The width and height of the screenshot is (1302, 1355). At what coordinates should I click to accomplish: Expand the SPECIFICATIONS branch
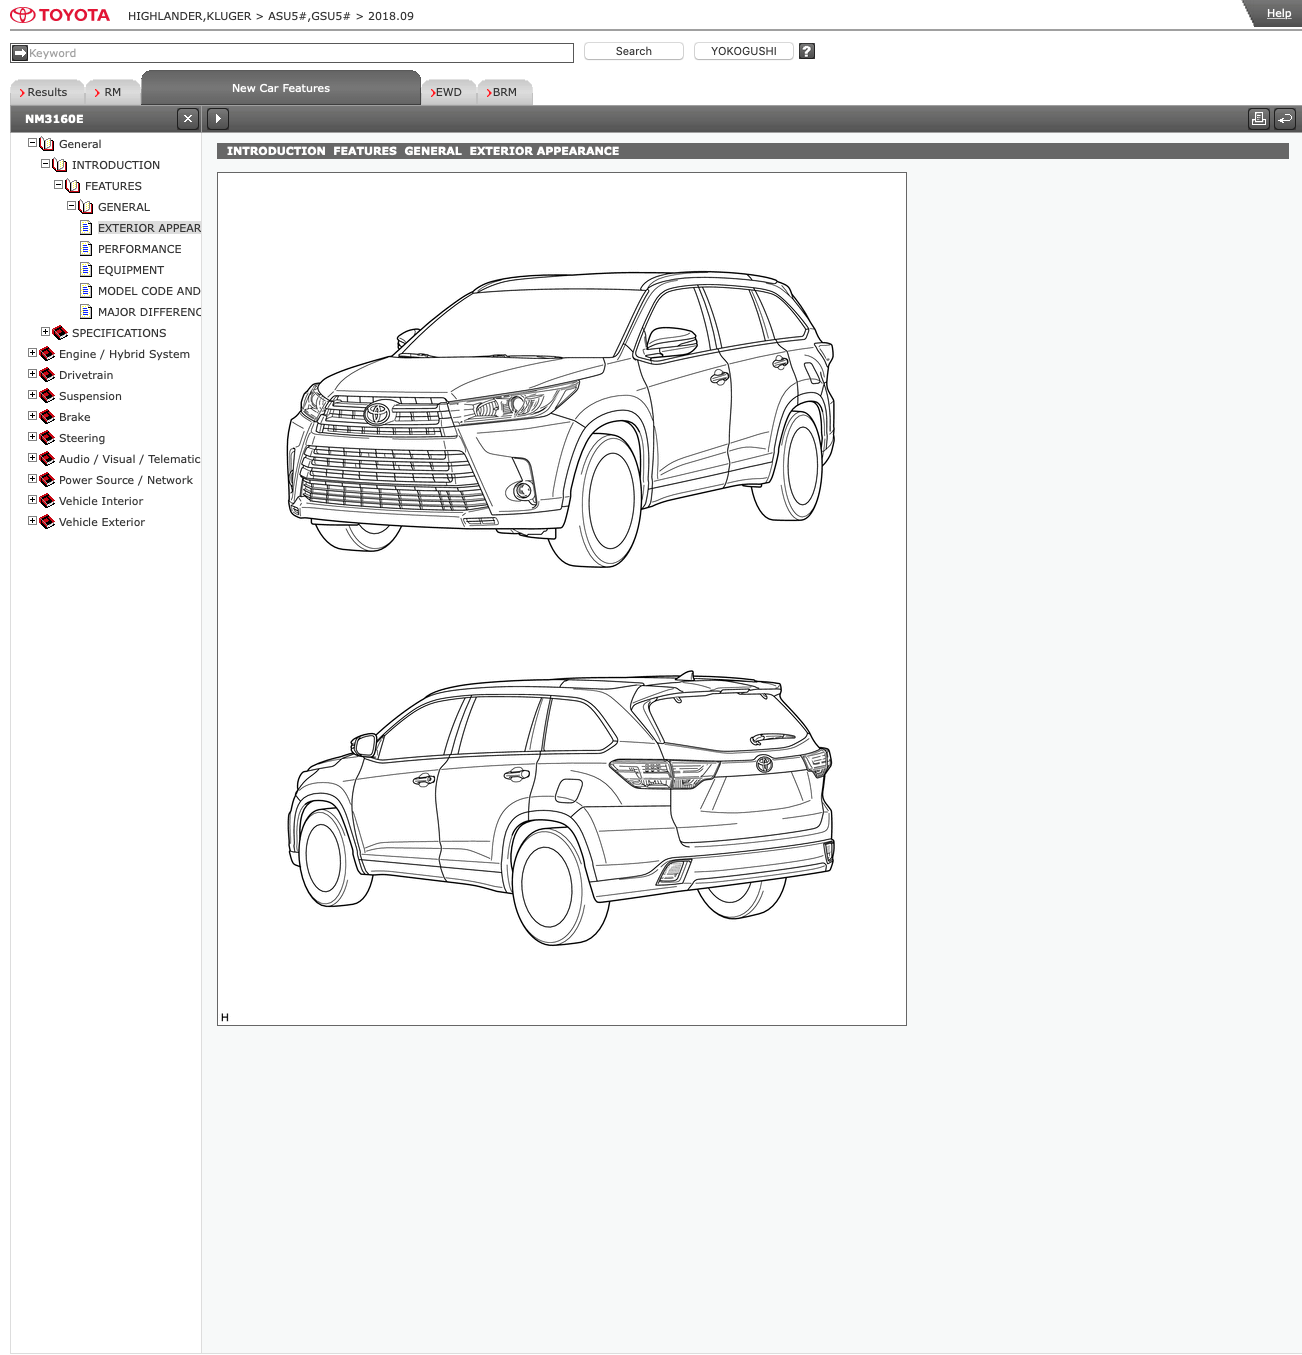pos(45,332)
